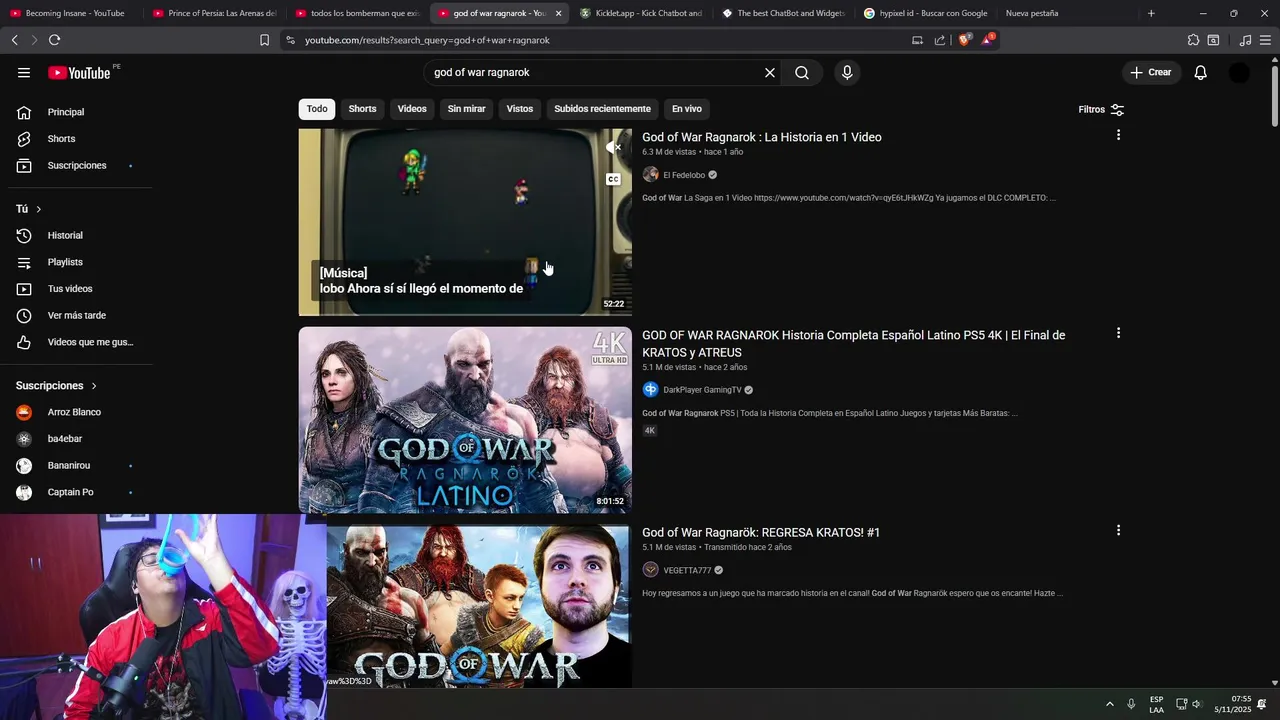Select the Subidos recientemente filter chip

602,109
